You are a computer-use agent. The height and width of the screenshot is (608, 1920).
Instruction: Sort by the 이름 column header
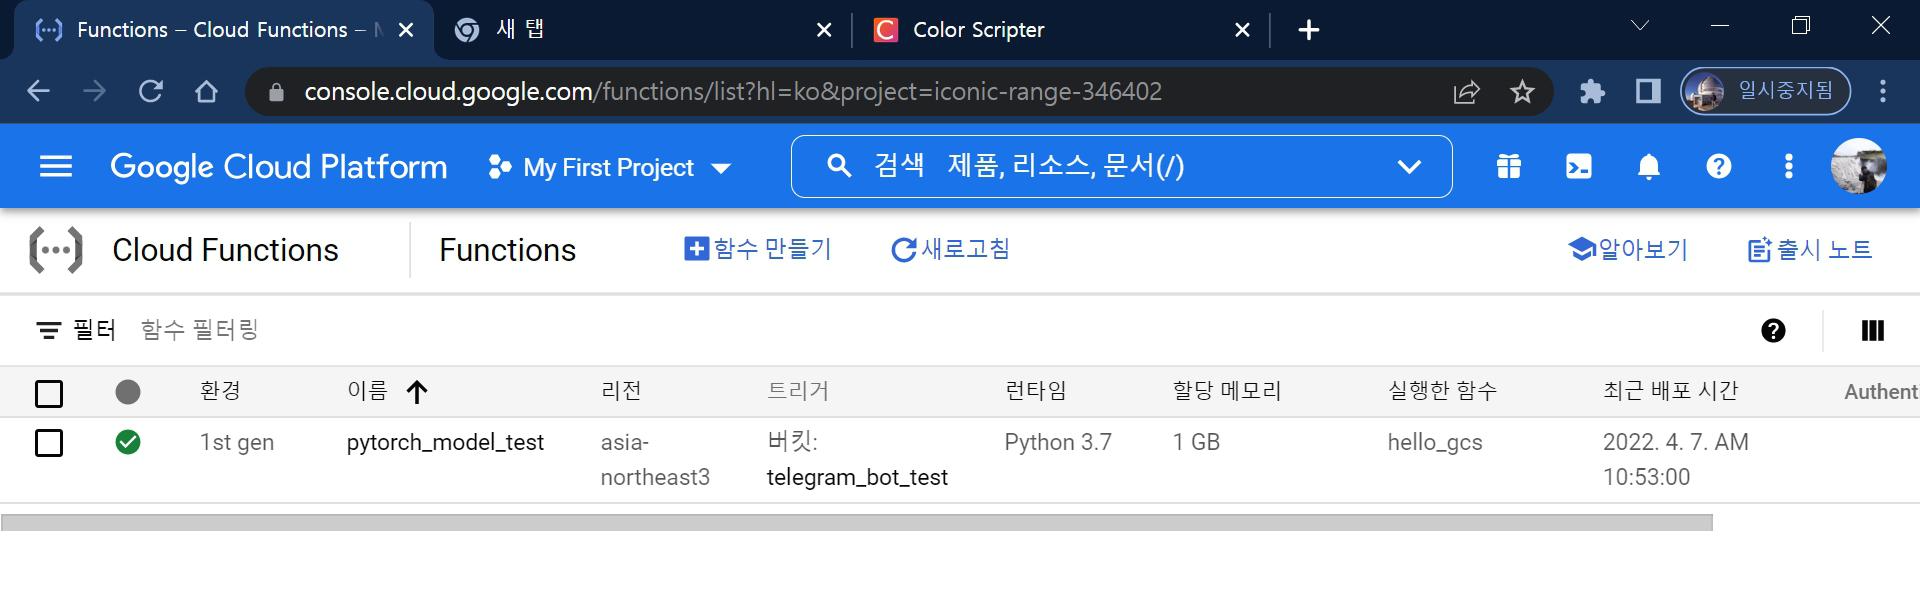click(367, 391)
